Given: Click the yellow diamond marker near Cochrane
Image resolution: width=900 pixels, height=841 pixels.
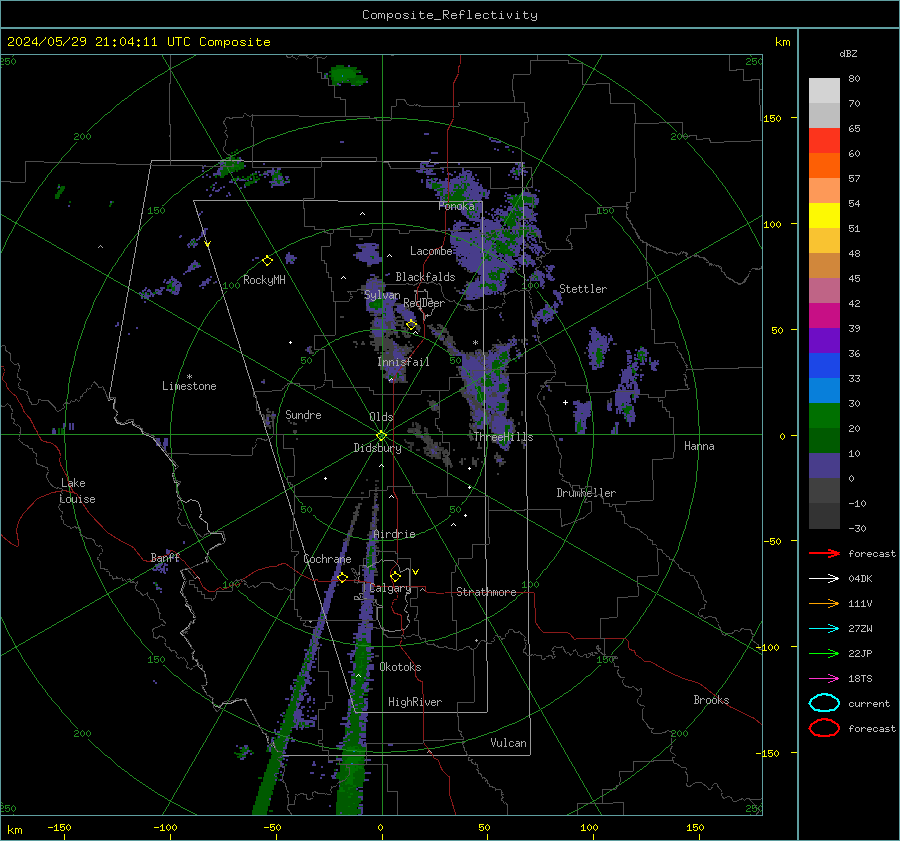Looking at the screenshot, I should click(343, 578).
